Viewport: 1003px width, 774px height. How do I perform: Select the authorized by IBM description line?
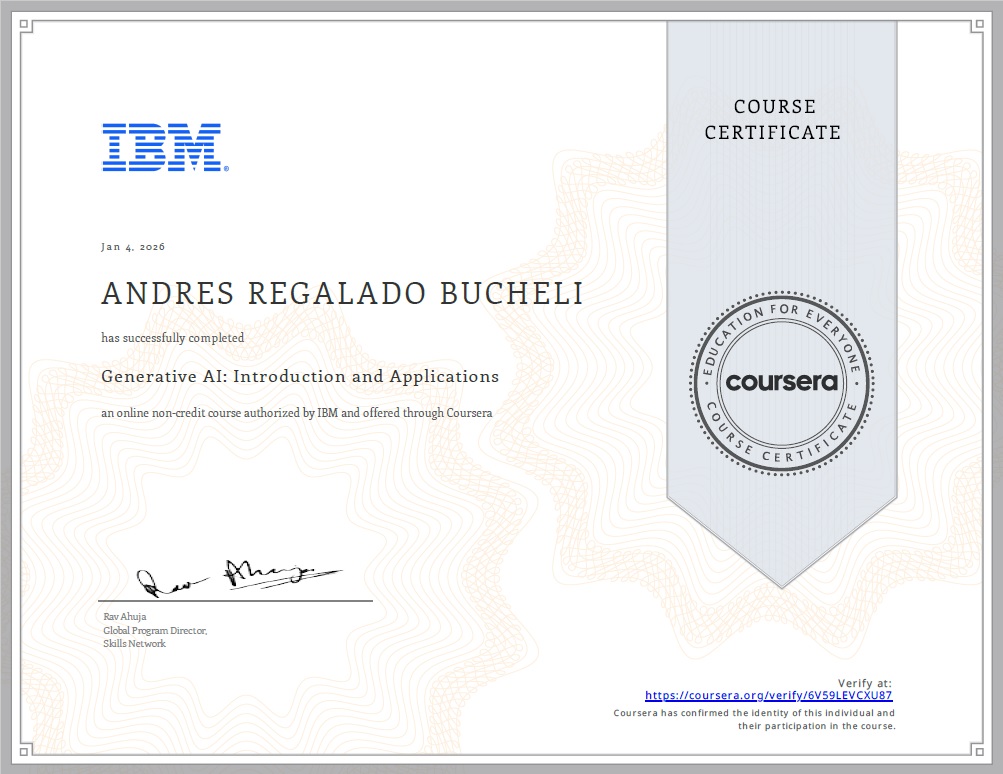pyautogui.click(x=296, y=412)
